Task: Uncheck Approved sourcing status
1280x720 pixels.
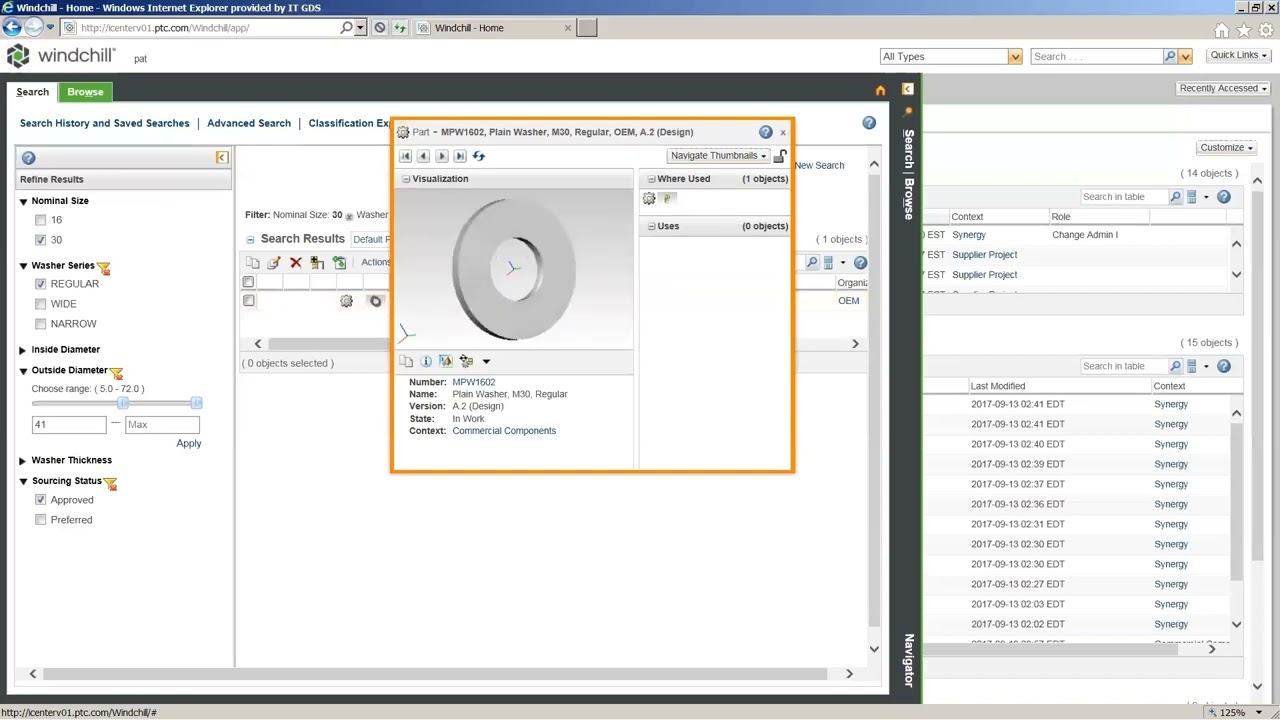Action: click(x=41, y=500)
